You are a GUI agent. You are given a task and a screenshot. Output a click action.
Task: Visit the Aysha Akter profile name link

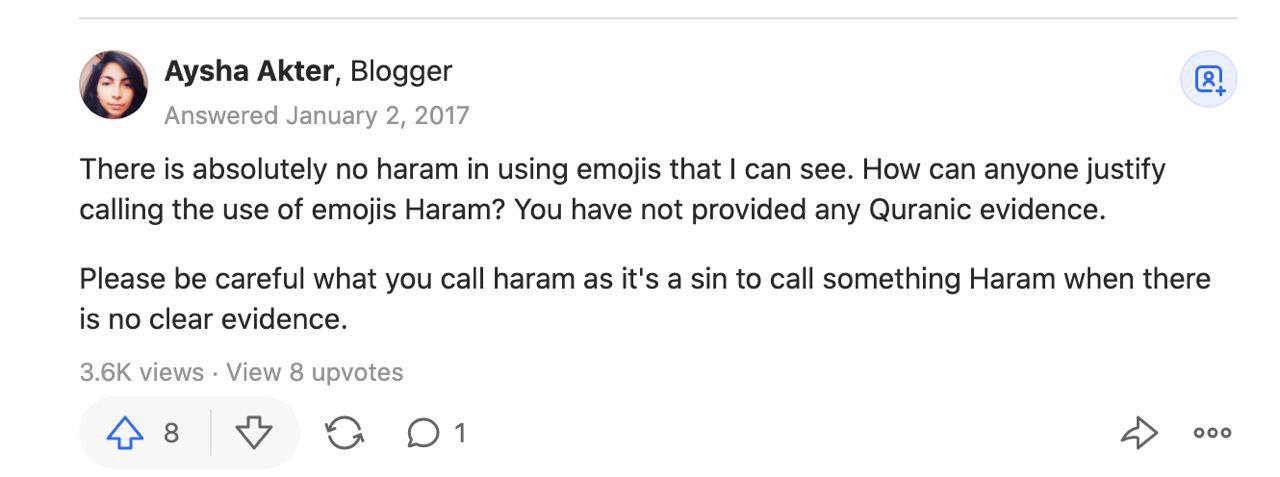tap(248, 71)
